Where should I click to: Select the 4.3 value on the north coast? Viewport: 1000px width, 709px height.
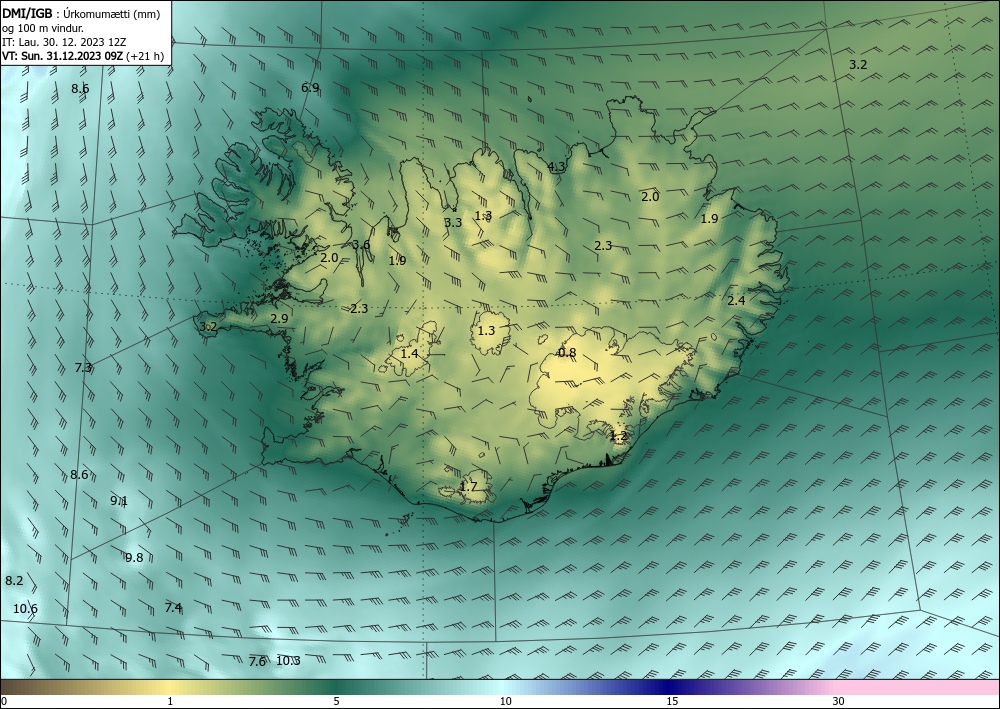(x=557, y=167)
